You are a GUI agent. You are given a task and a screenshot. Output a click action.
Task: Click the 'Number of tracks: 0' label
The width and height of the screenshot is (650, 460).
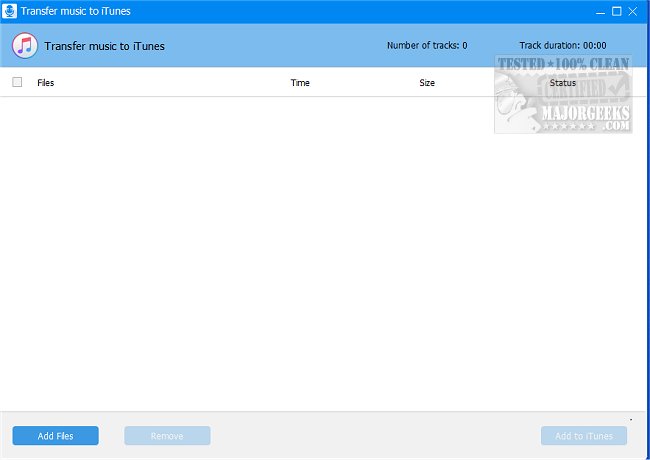[427, 46]
